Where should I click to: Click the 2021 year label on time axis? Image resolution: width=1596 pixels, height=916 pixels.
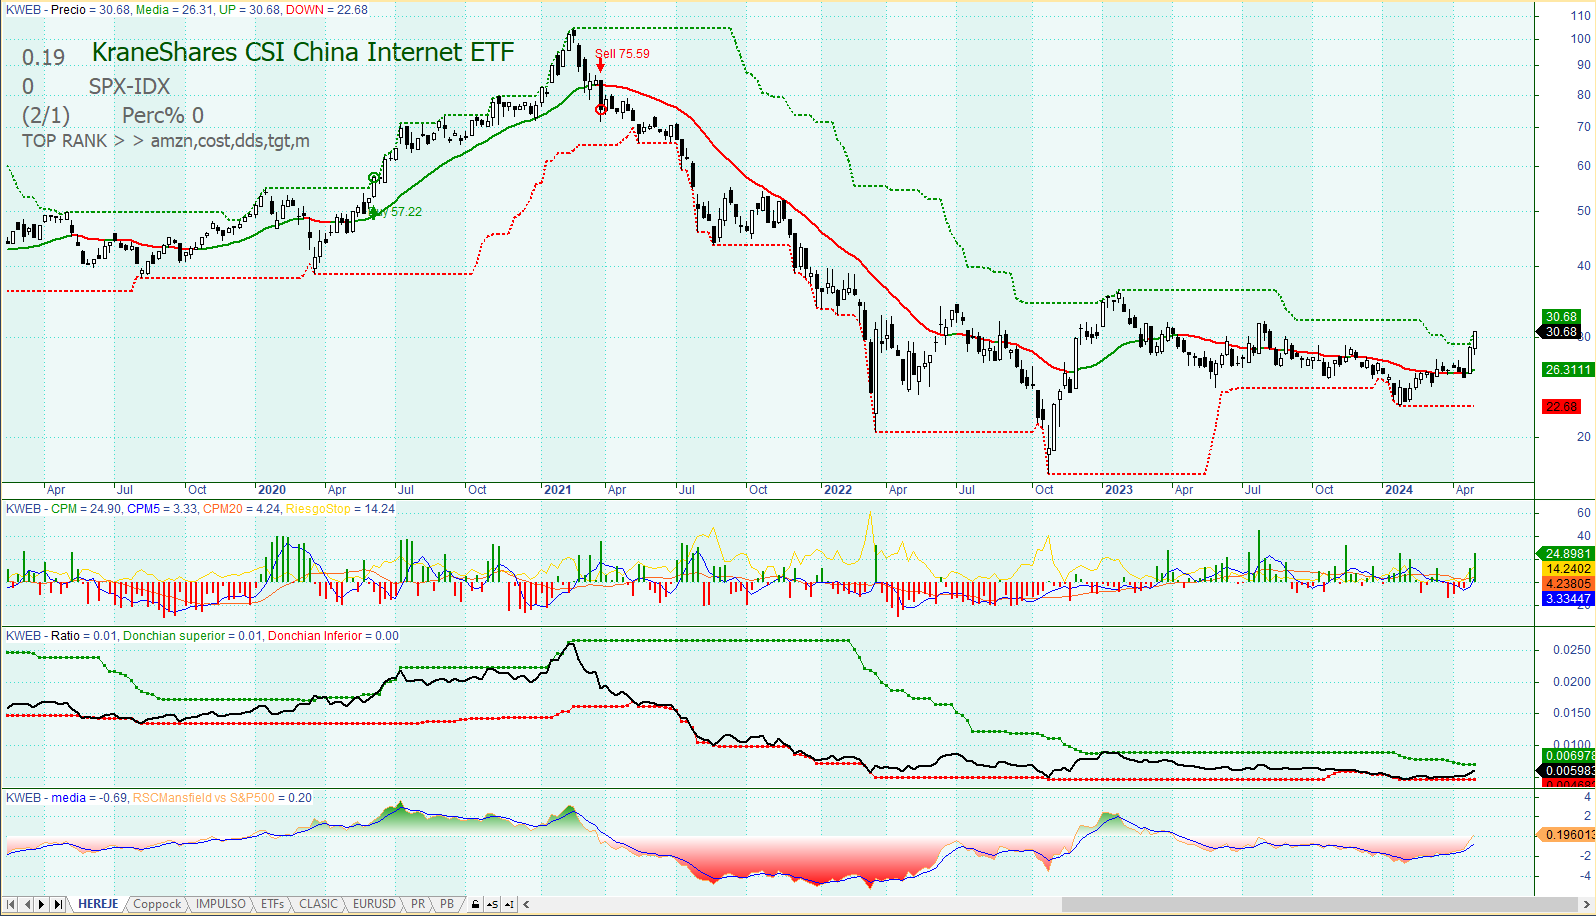point(557,490)
